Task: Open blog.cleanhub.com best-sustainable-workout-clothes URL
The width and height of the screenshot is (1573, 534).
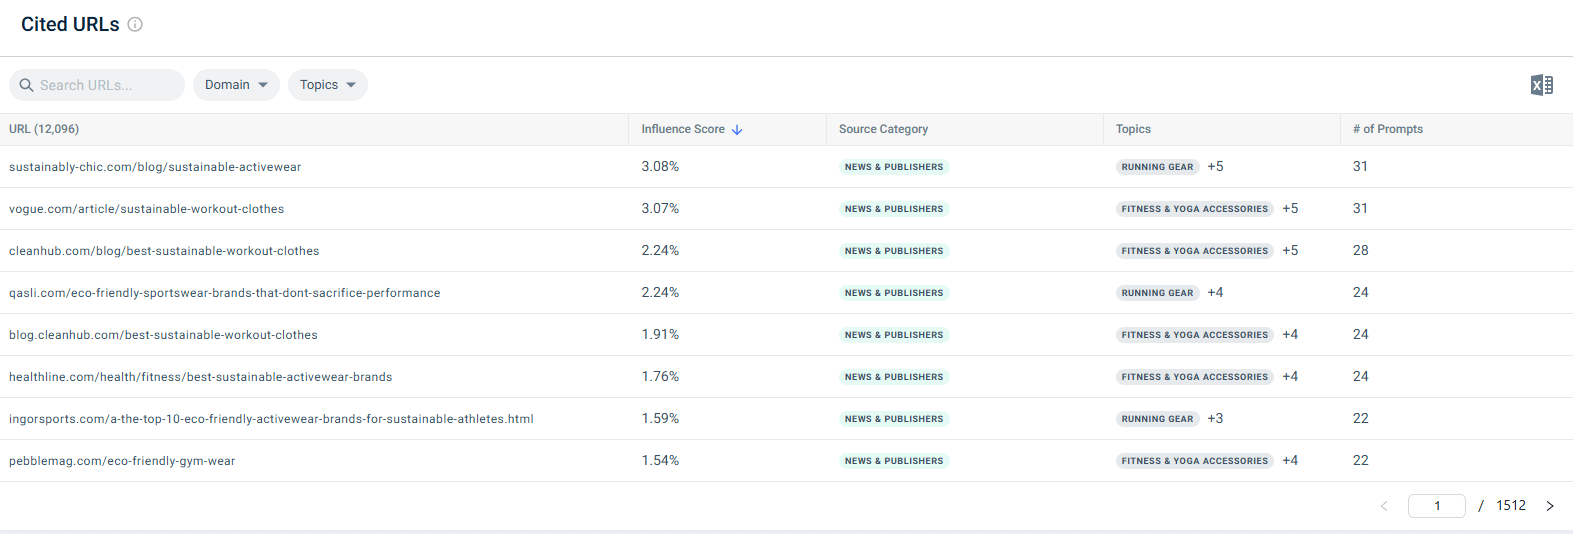Action: pyautogui.click(x=163, y=335)
